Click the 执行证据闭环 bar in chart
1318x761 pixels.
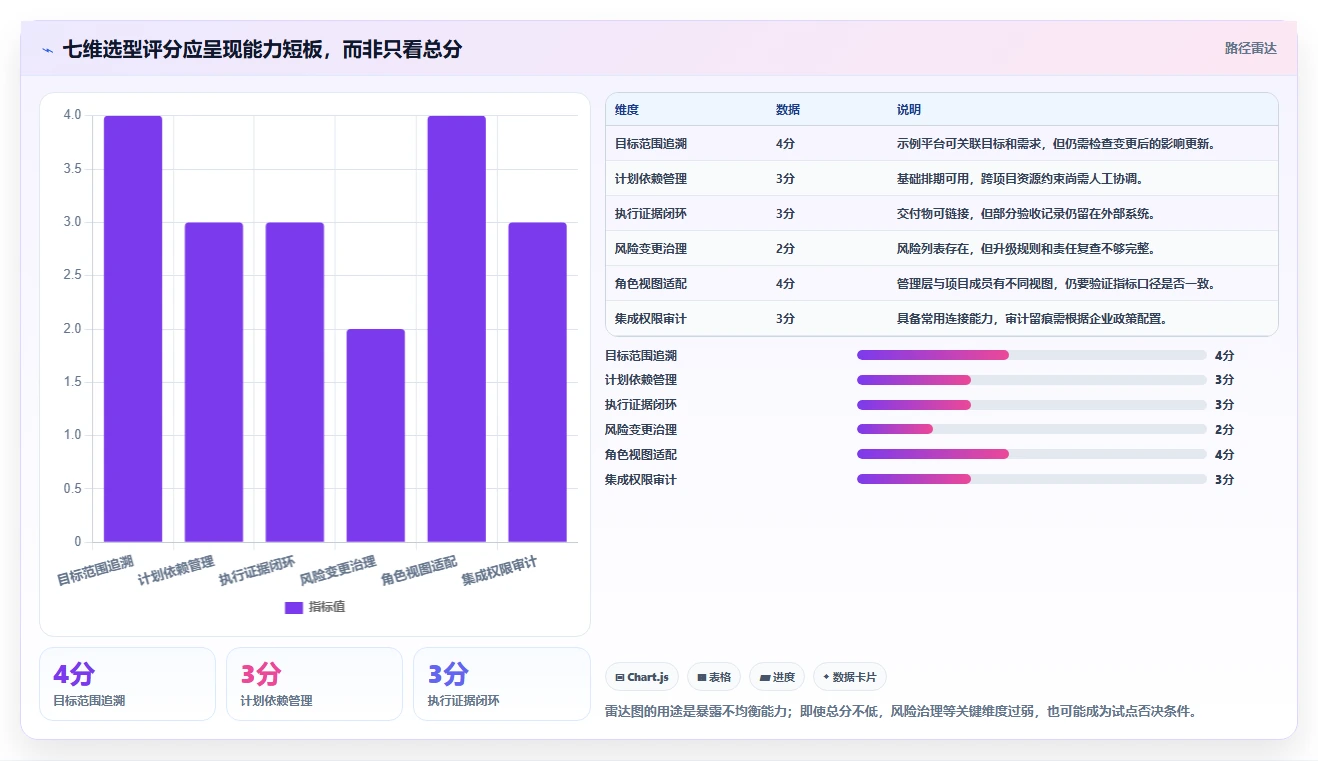point(295,382)
